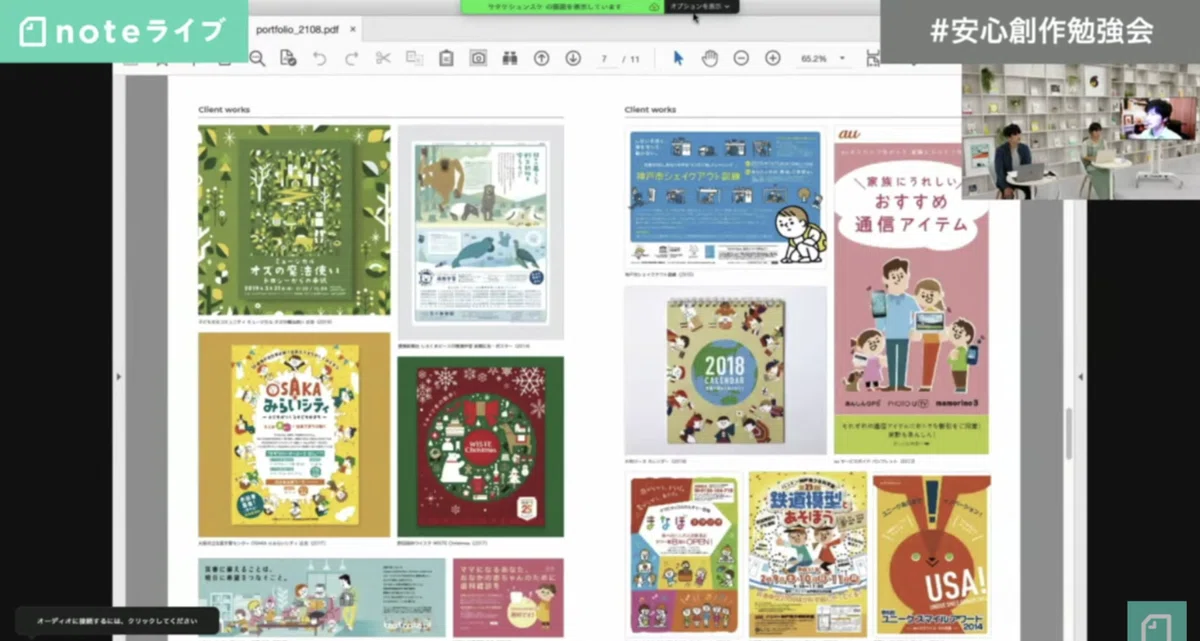
Task: Click the 2018 calendar image
Action: pos(726,371)
